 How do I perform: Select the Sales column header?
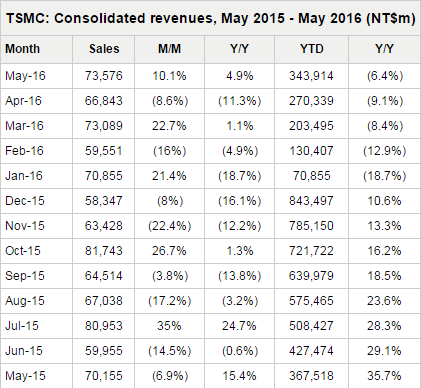[x=104, y=49]
